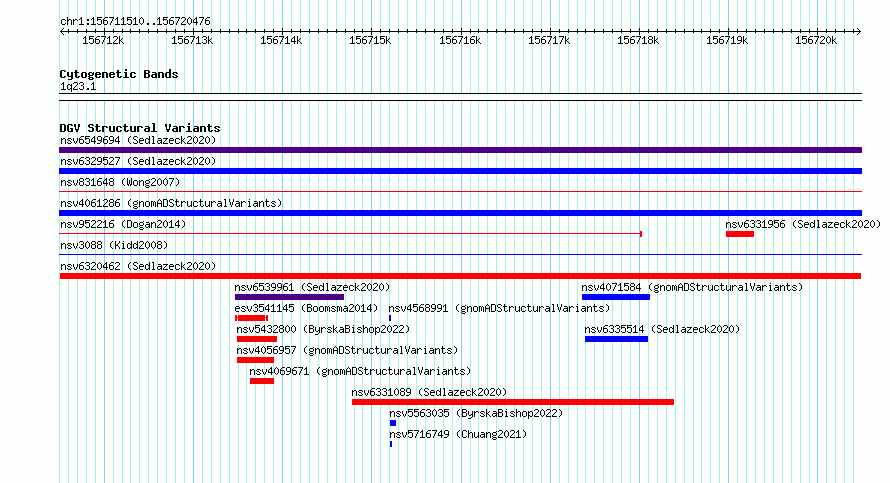Image resolution: width=890 pixels, height=483 pixels.
Task: Click the Cytogenetic Bands track title
Action: [119, 74]
